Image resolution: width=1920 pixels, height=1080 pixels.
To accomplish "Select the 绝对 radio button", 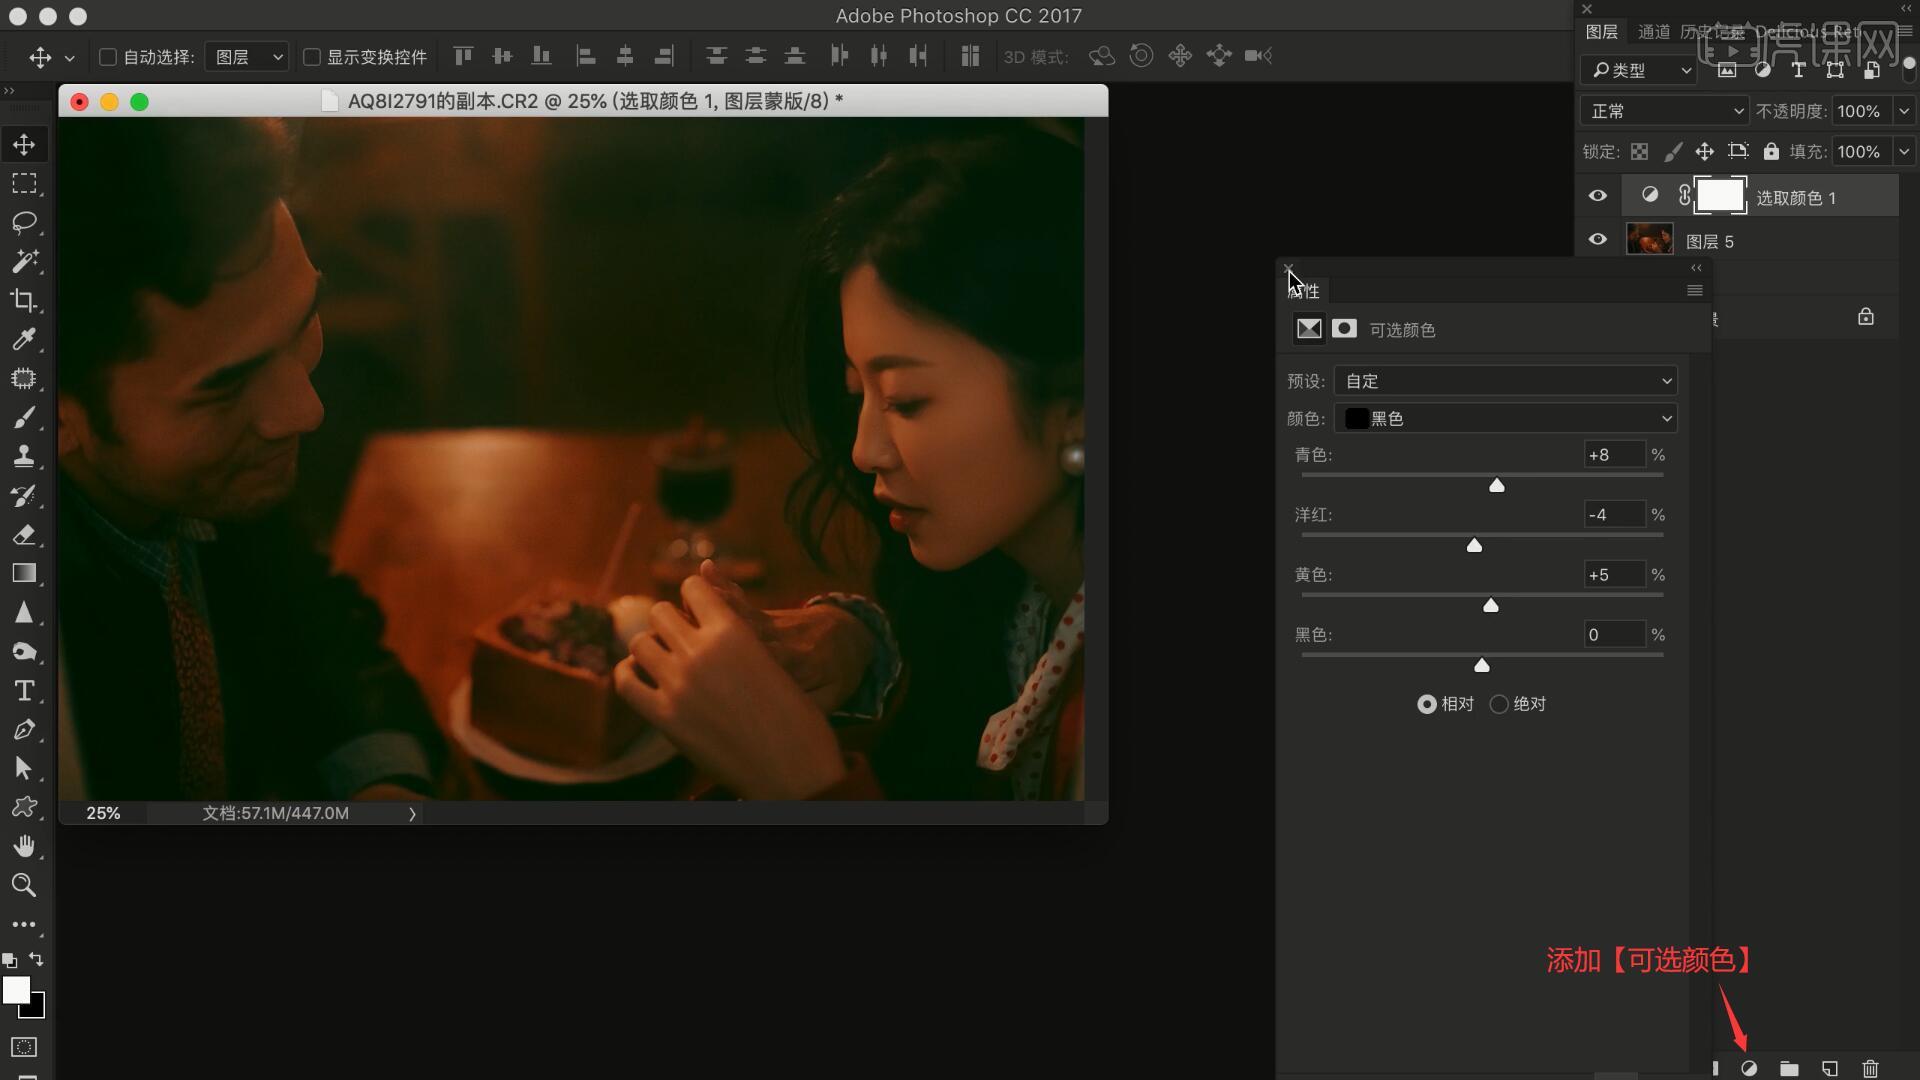I will tap(1499, 704).
